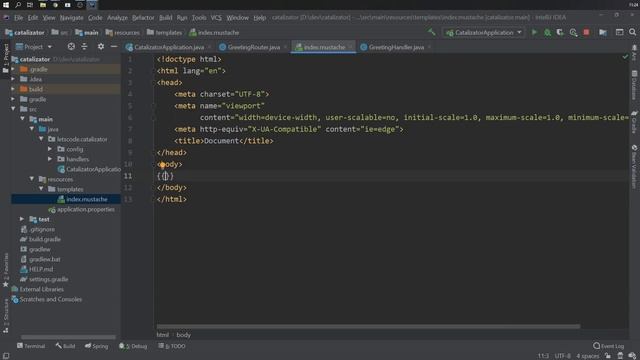The image size is (640, 360).
Task: Select index.mustache in Project tree
Action: pos(87,199)
